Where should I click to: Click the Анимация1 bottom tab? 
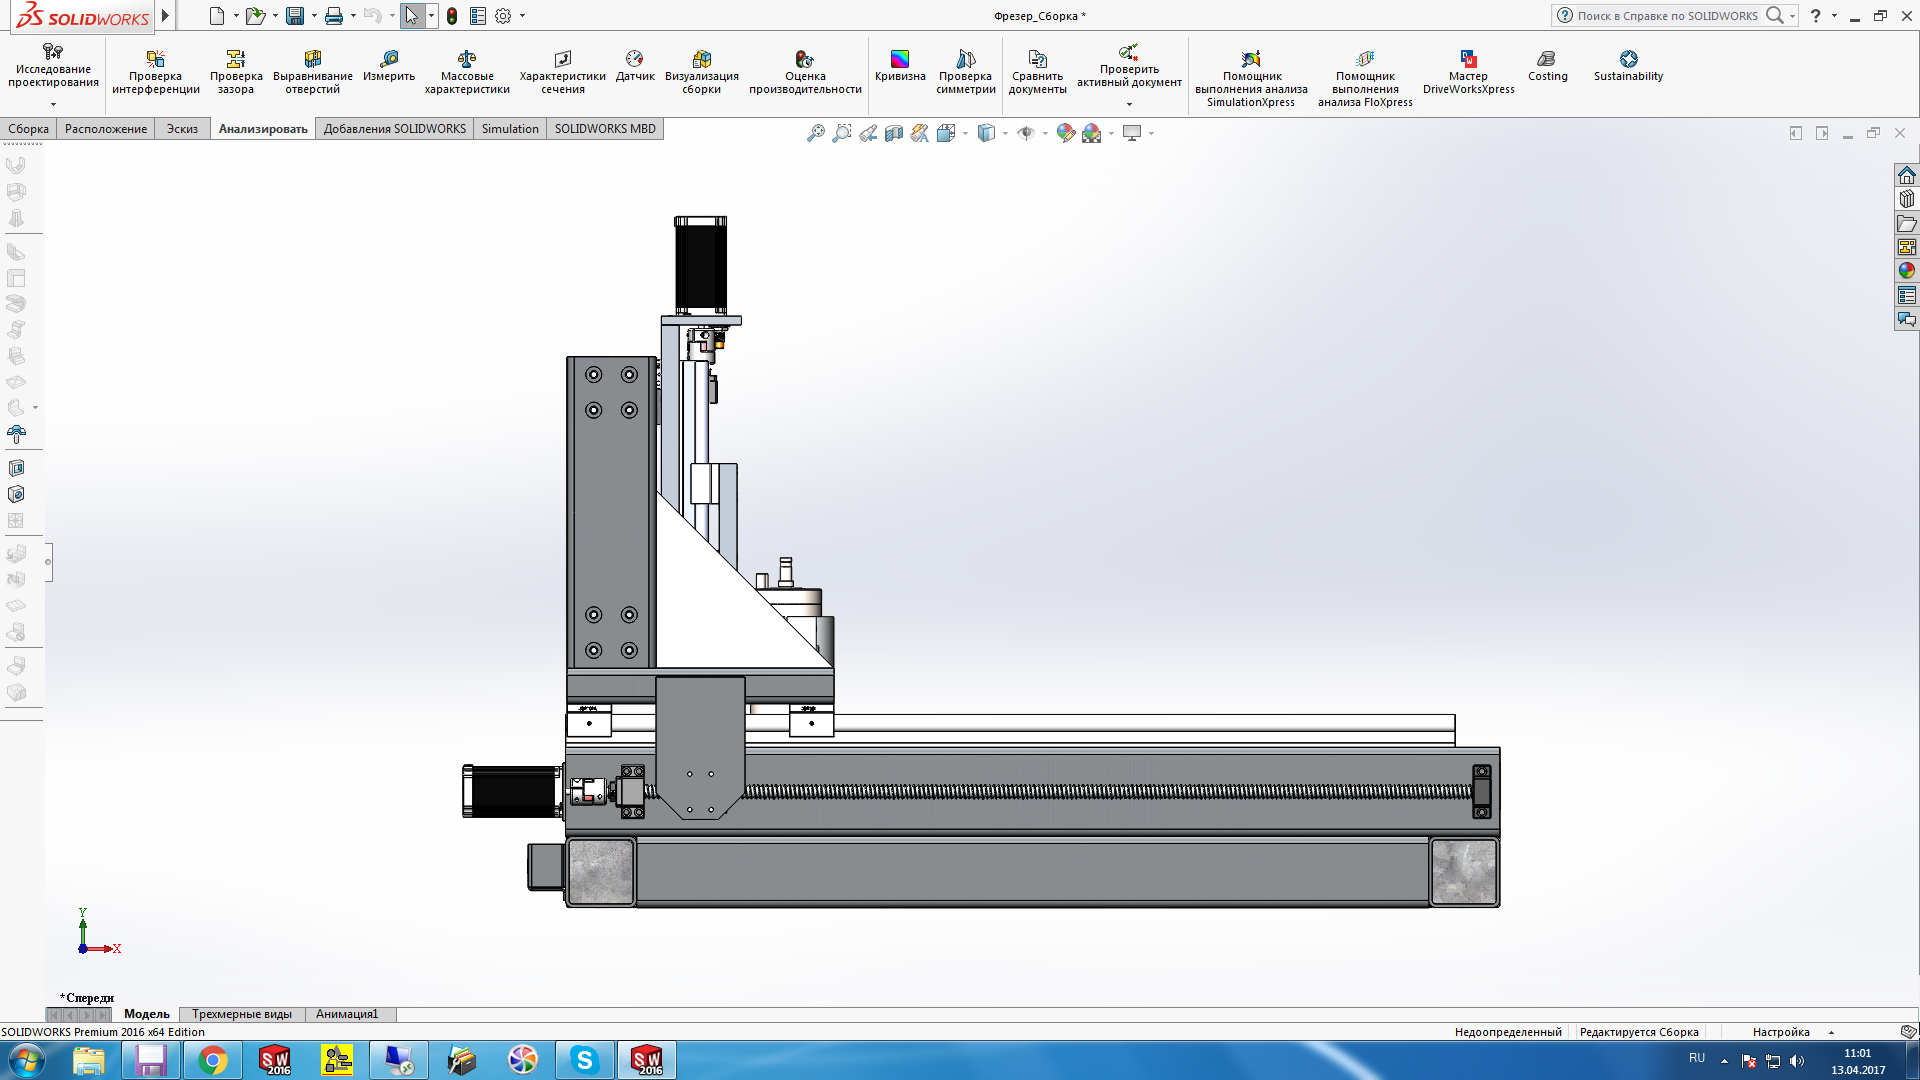pyautogui.click(x=347, y=1014)
